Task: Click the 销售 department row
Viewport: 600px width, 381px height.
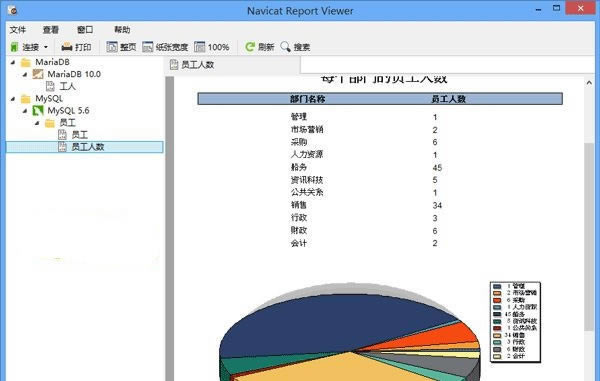Action: (299, 205)
